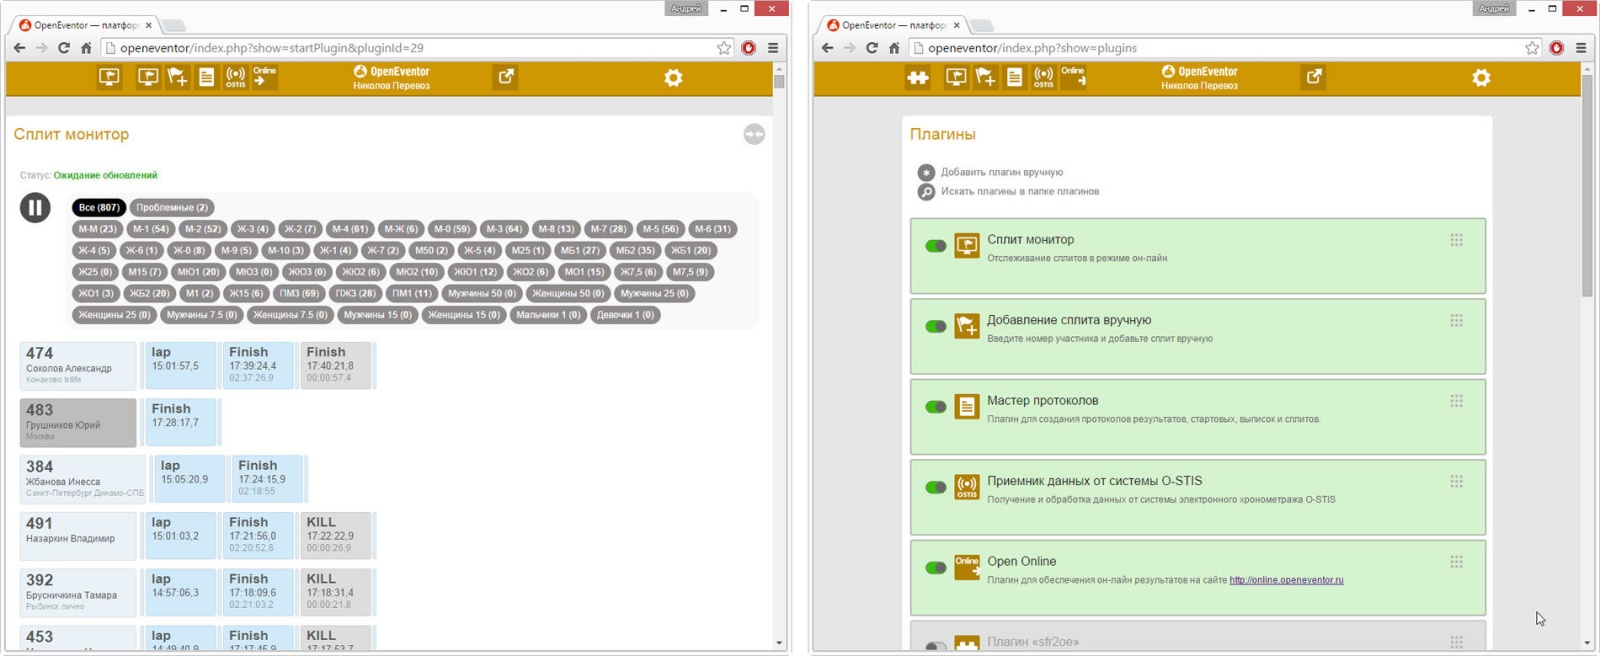Click lap split 14:57:06,3 of participant 392
Viewport: 1600px width, 656px height.
click(x=180, y=592)
